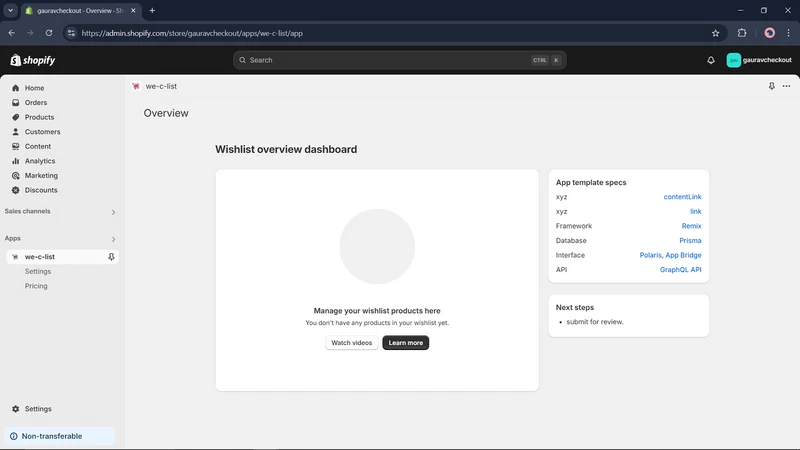Click the Learn more button
The width and height of the screenshot is (800, 450).
click(406, 343)
